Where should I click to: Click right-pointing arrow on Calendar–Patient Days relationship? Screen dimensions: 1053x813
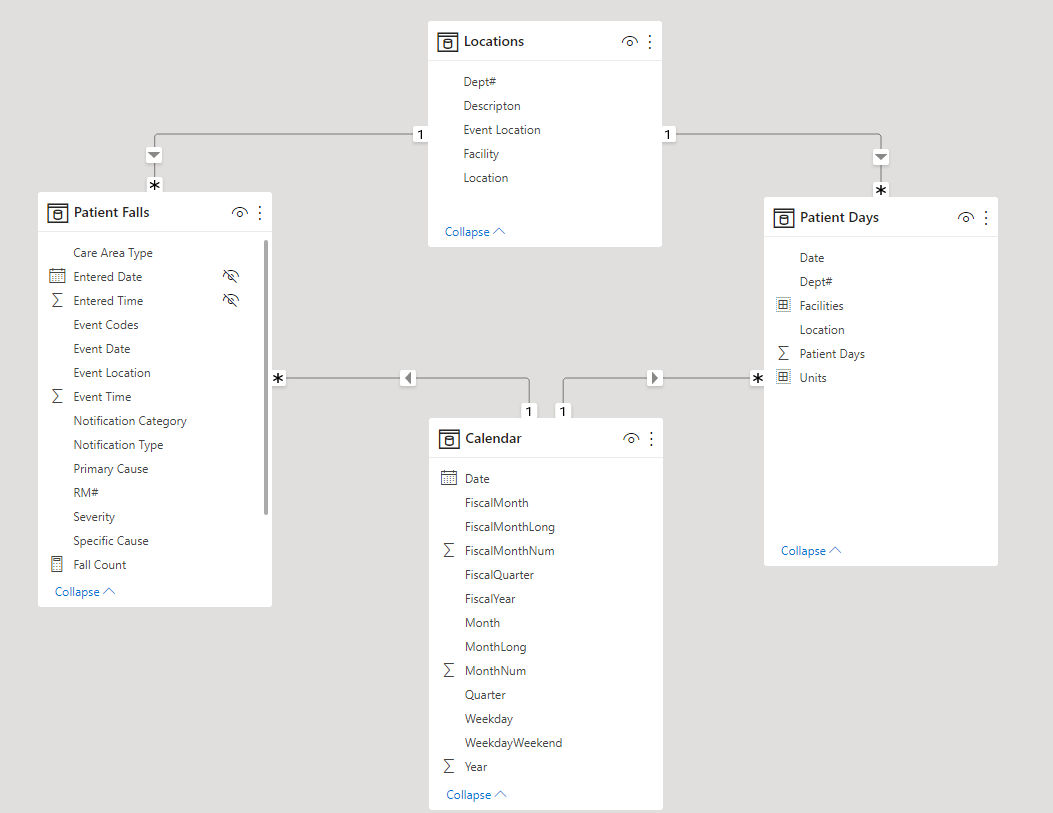(x=655, y=378)
